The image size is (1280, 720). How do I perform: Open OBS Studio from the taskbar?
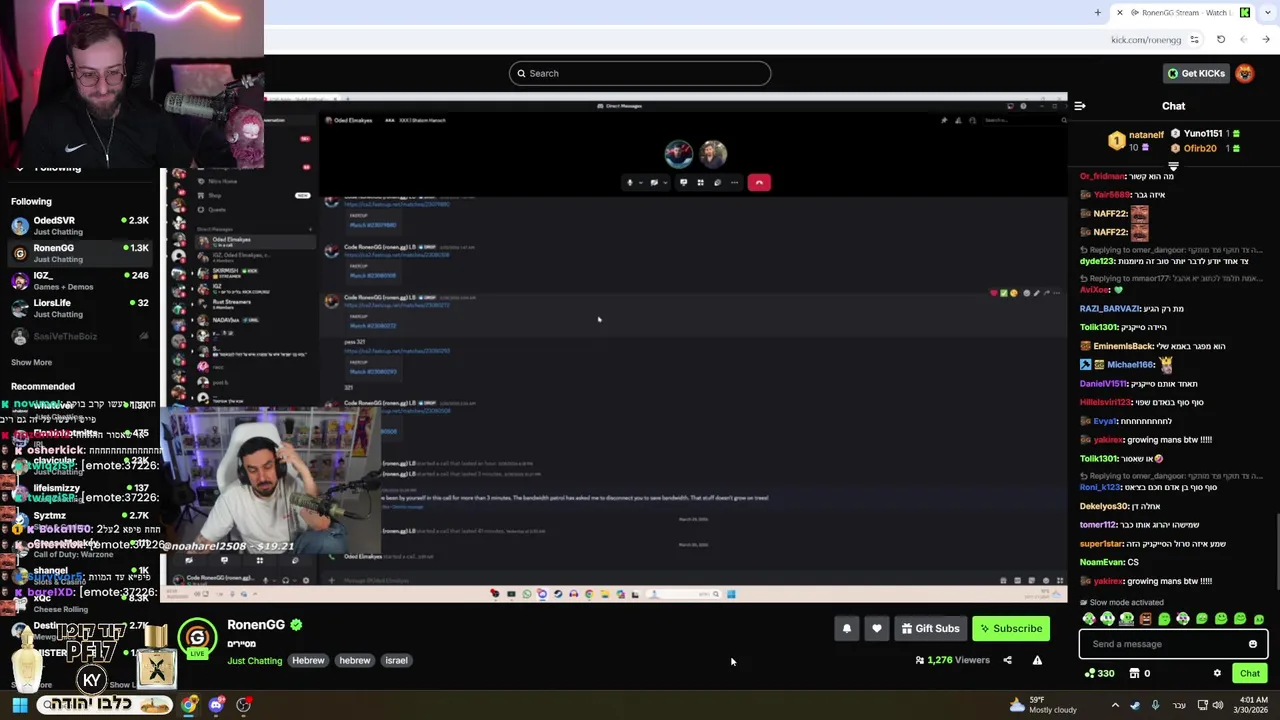click(x=243, y=705)
